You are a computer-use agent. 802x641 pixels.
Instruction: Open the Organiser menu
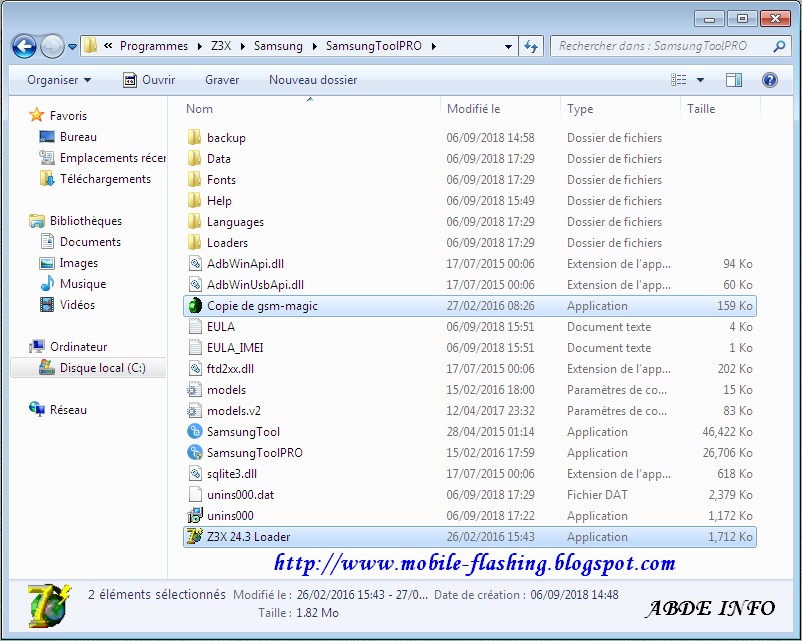59,80
